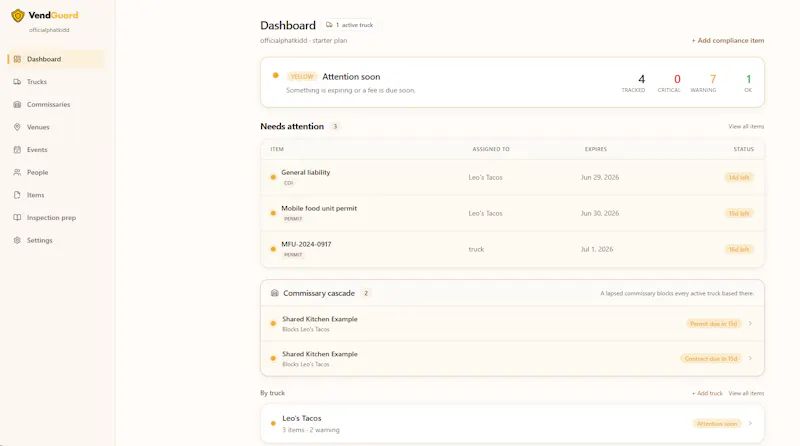Click the truck icon in active truck badge
This screenshot has height=446, width=800.
click(330, 24)
